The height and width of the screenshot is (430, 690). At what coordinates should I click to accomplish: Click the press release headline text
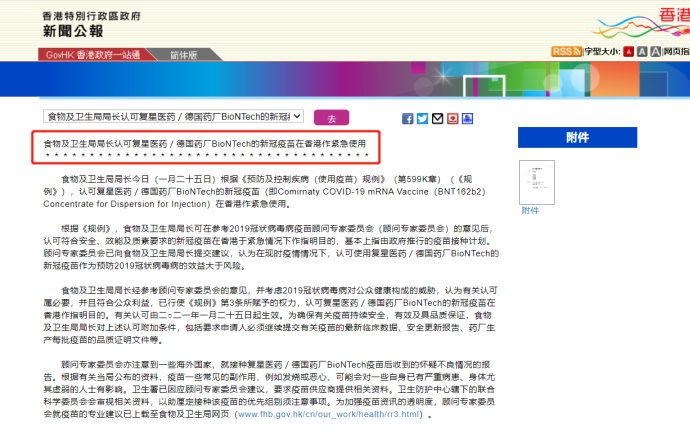click(x=205, y=144)
